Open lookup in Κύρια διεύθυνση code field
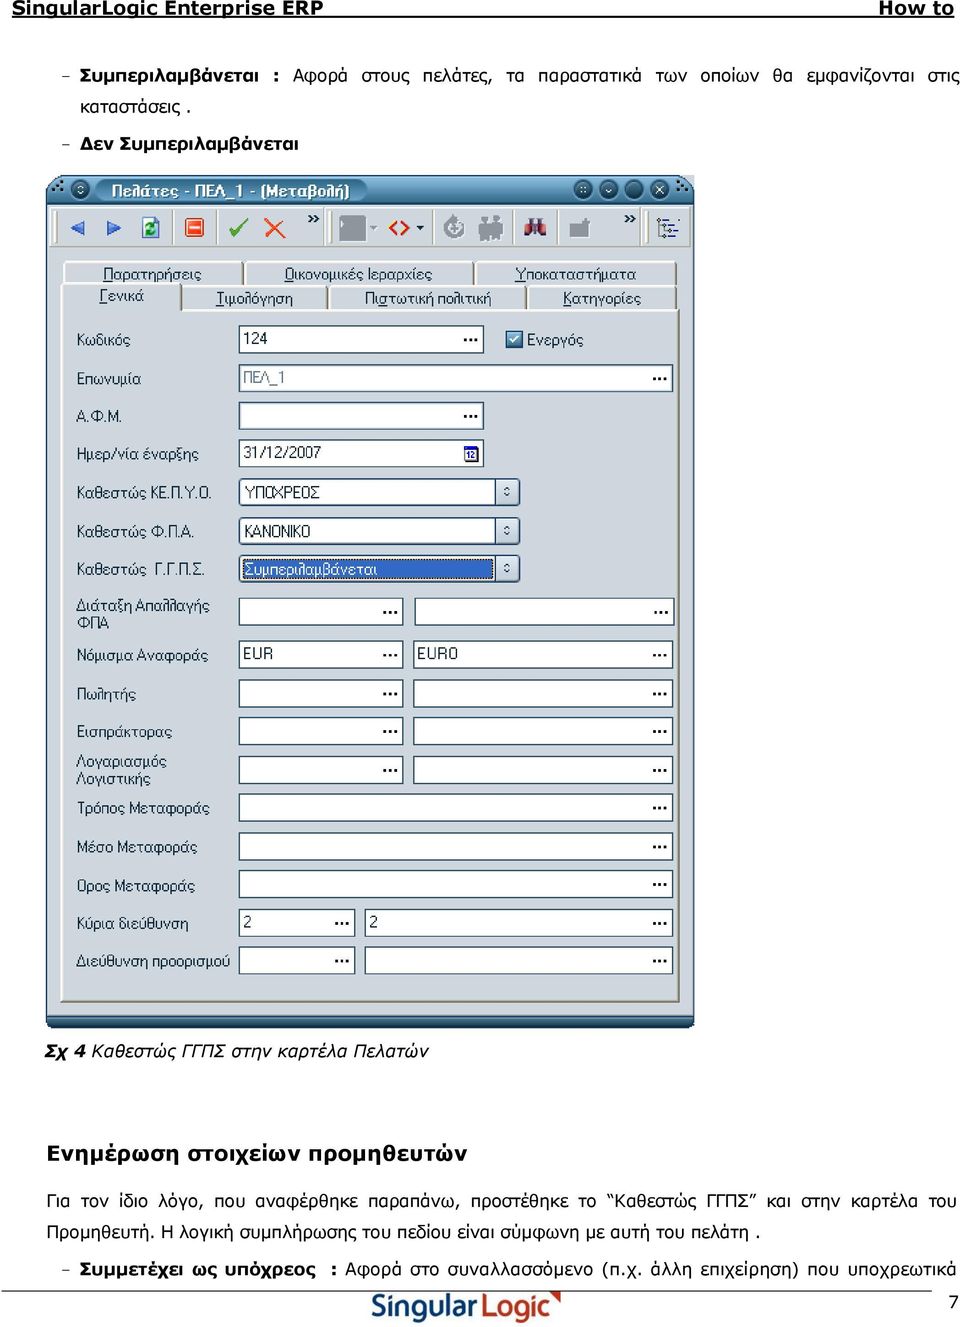 (x=342, y=923)
